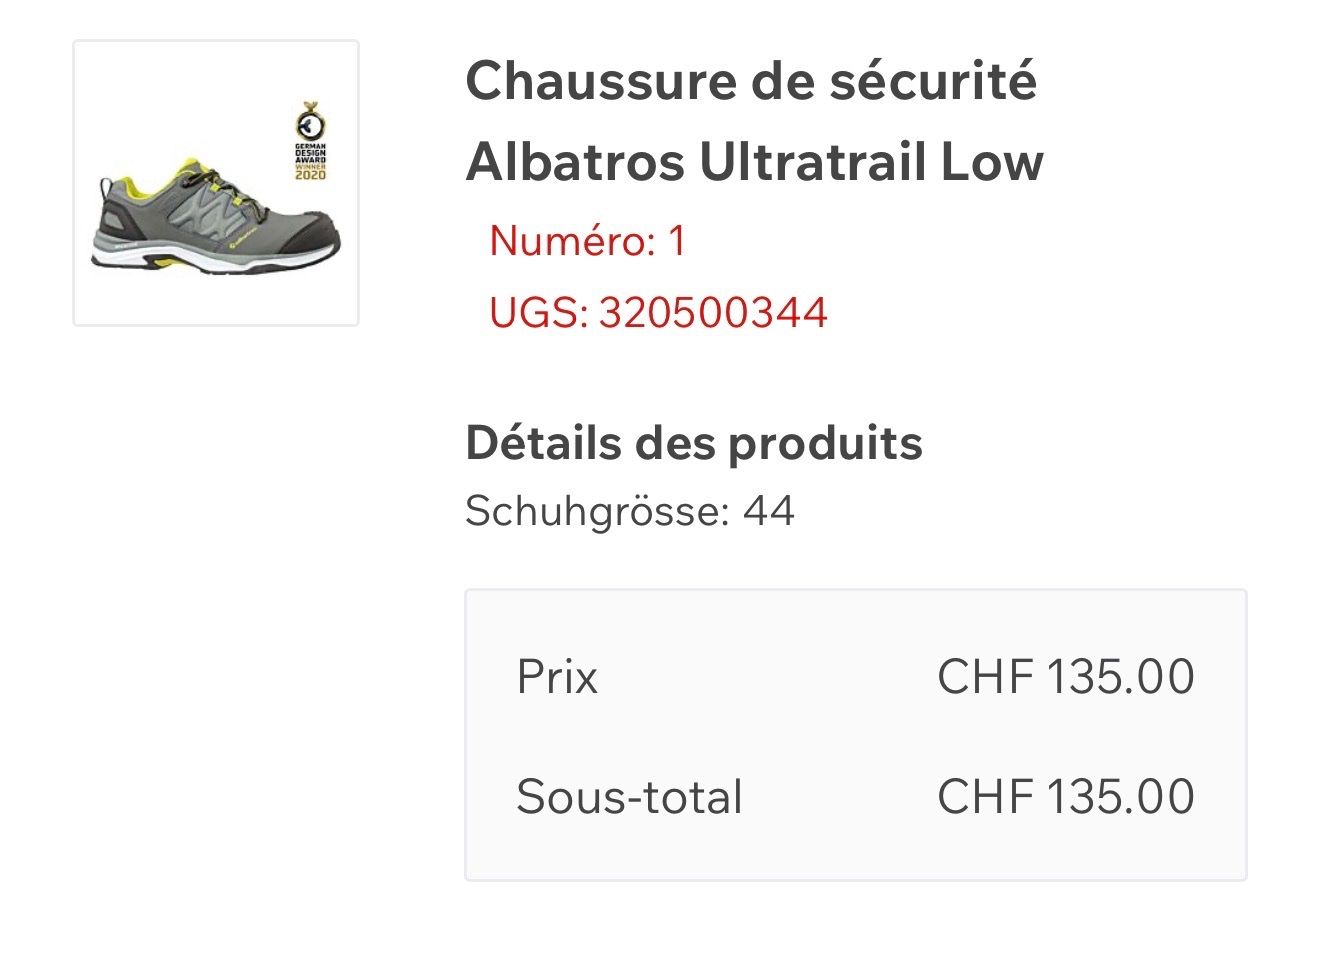
Task: Click the "Schuhgrösse:" label
Action: 597,511
